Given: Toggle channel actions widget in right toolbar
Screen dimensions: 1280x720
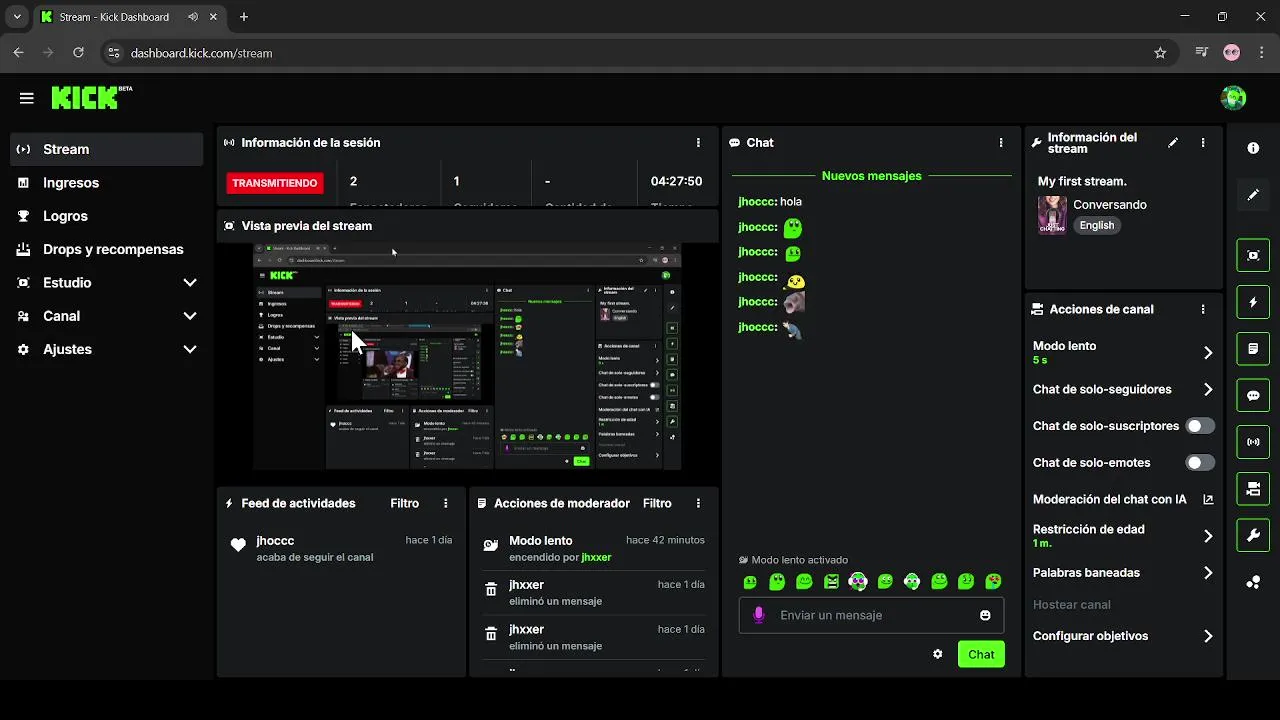Looking at the screenshot, I should click(1253, 489).
